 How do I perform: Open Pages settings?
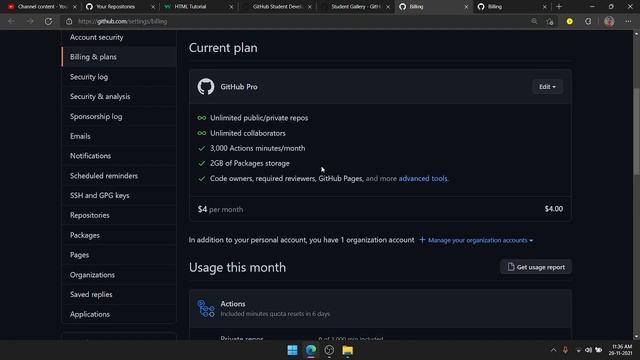(79, 255)
